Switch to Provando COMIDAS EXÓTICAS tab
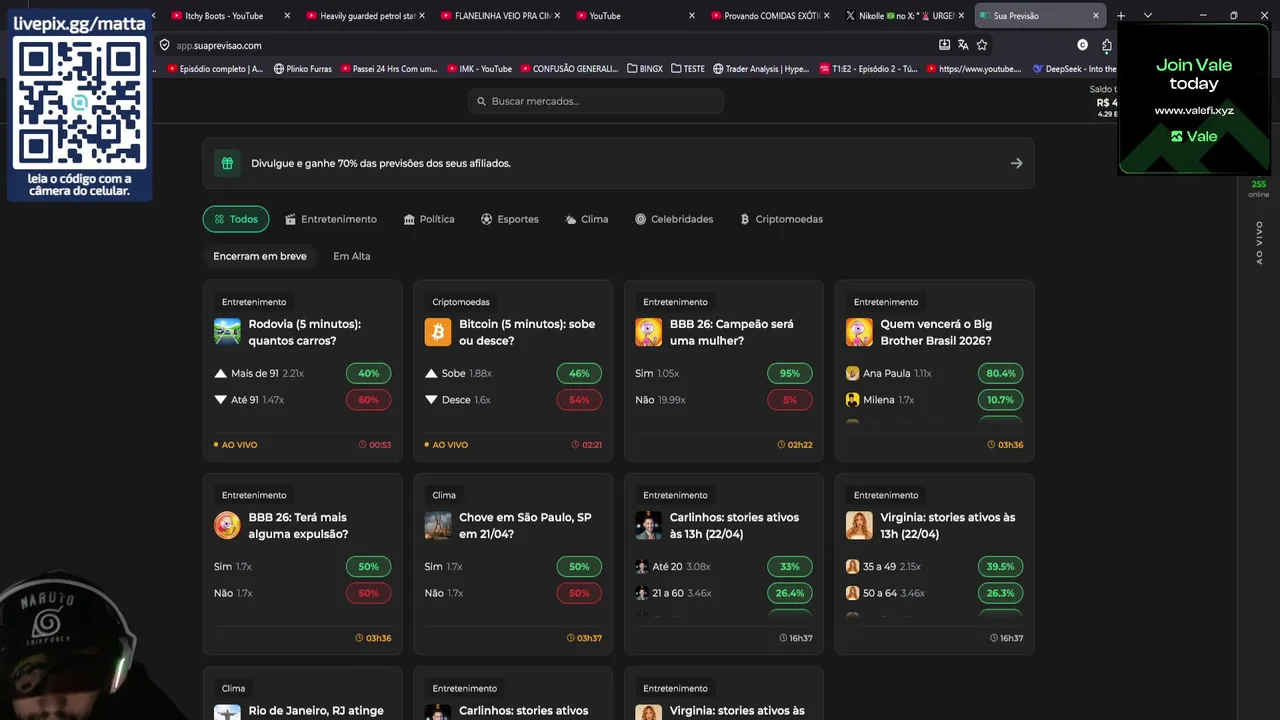 [772, 15]
